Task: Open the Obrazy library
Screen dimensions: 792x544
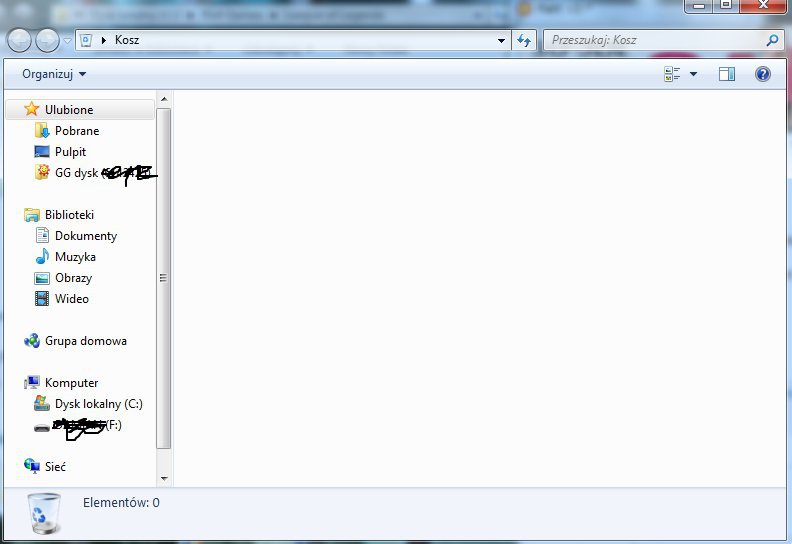Action: (x=73, y=278)
